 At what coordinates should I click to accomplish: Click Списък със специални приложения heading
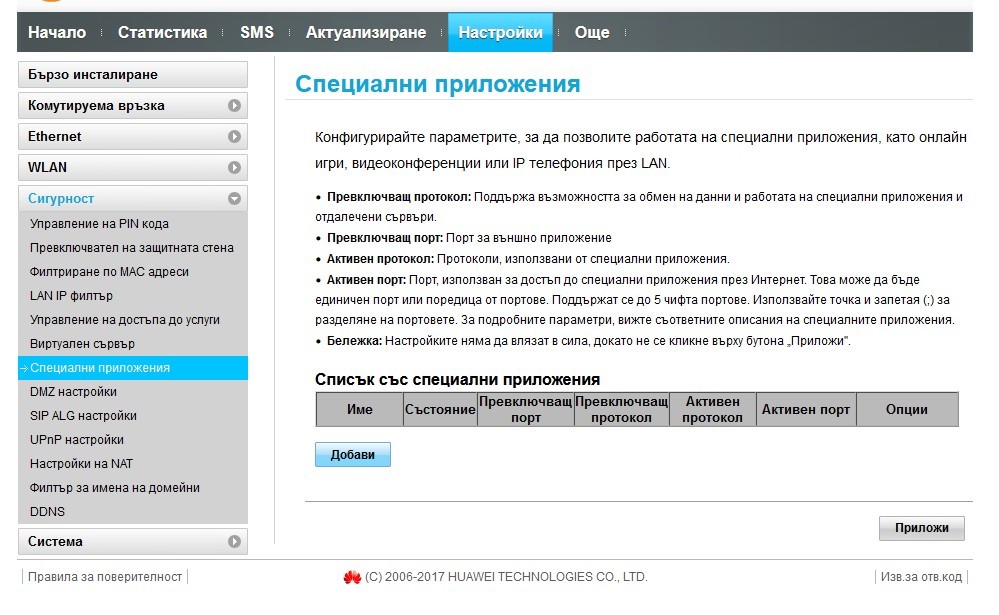pyautogui.click(x=457, y=380)
